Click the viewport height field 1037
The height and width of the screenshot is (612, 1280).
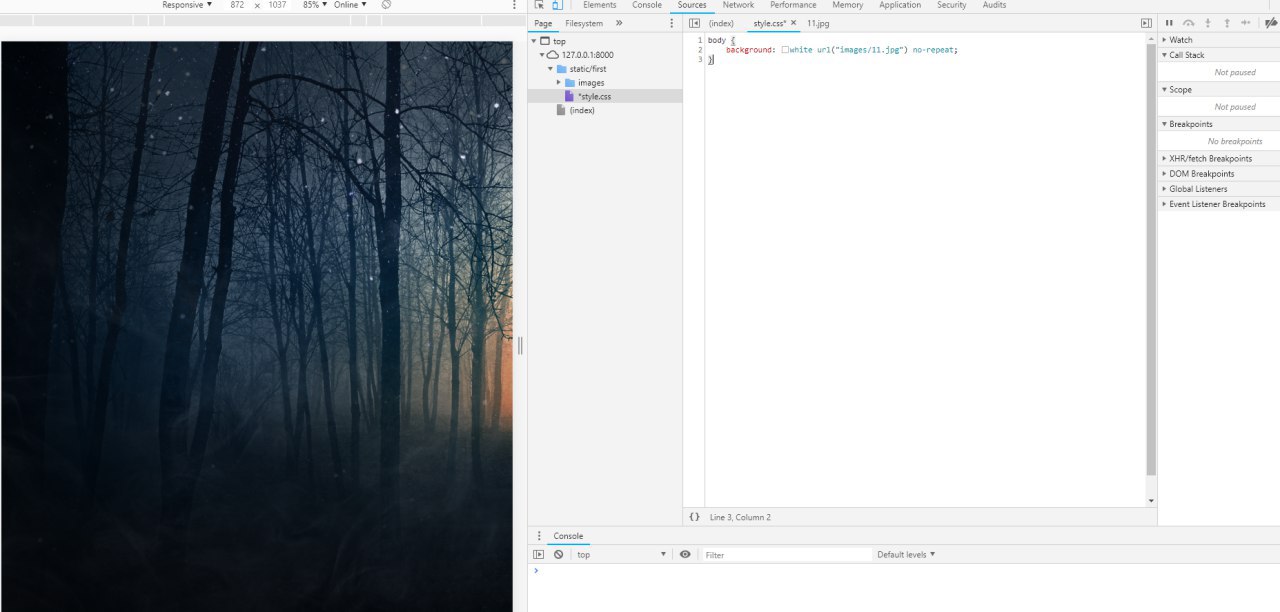click(277, 5)
